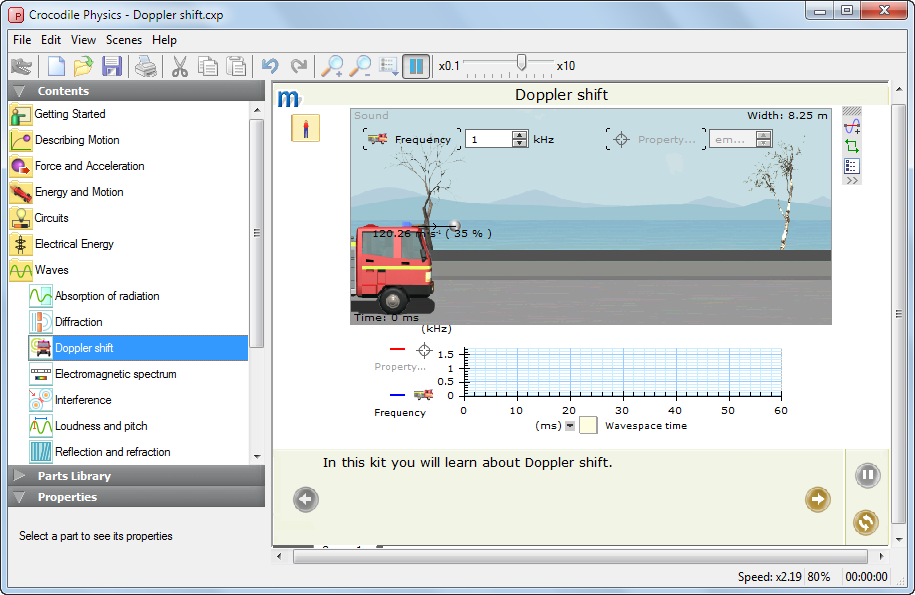Click the frequency value input field
This screenshot has width=915, height=595.
pos(489,139)
